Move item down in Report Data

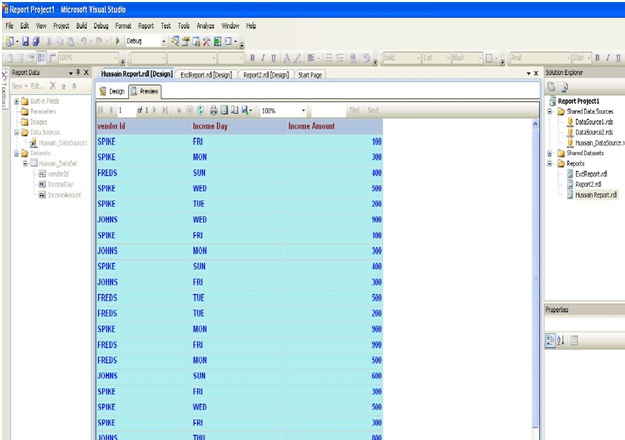(x=74, y=86)
